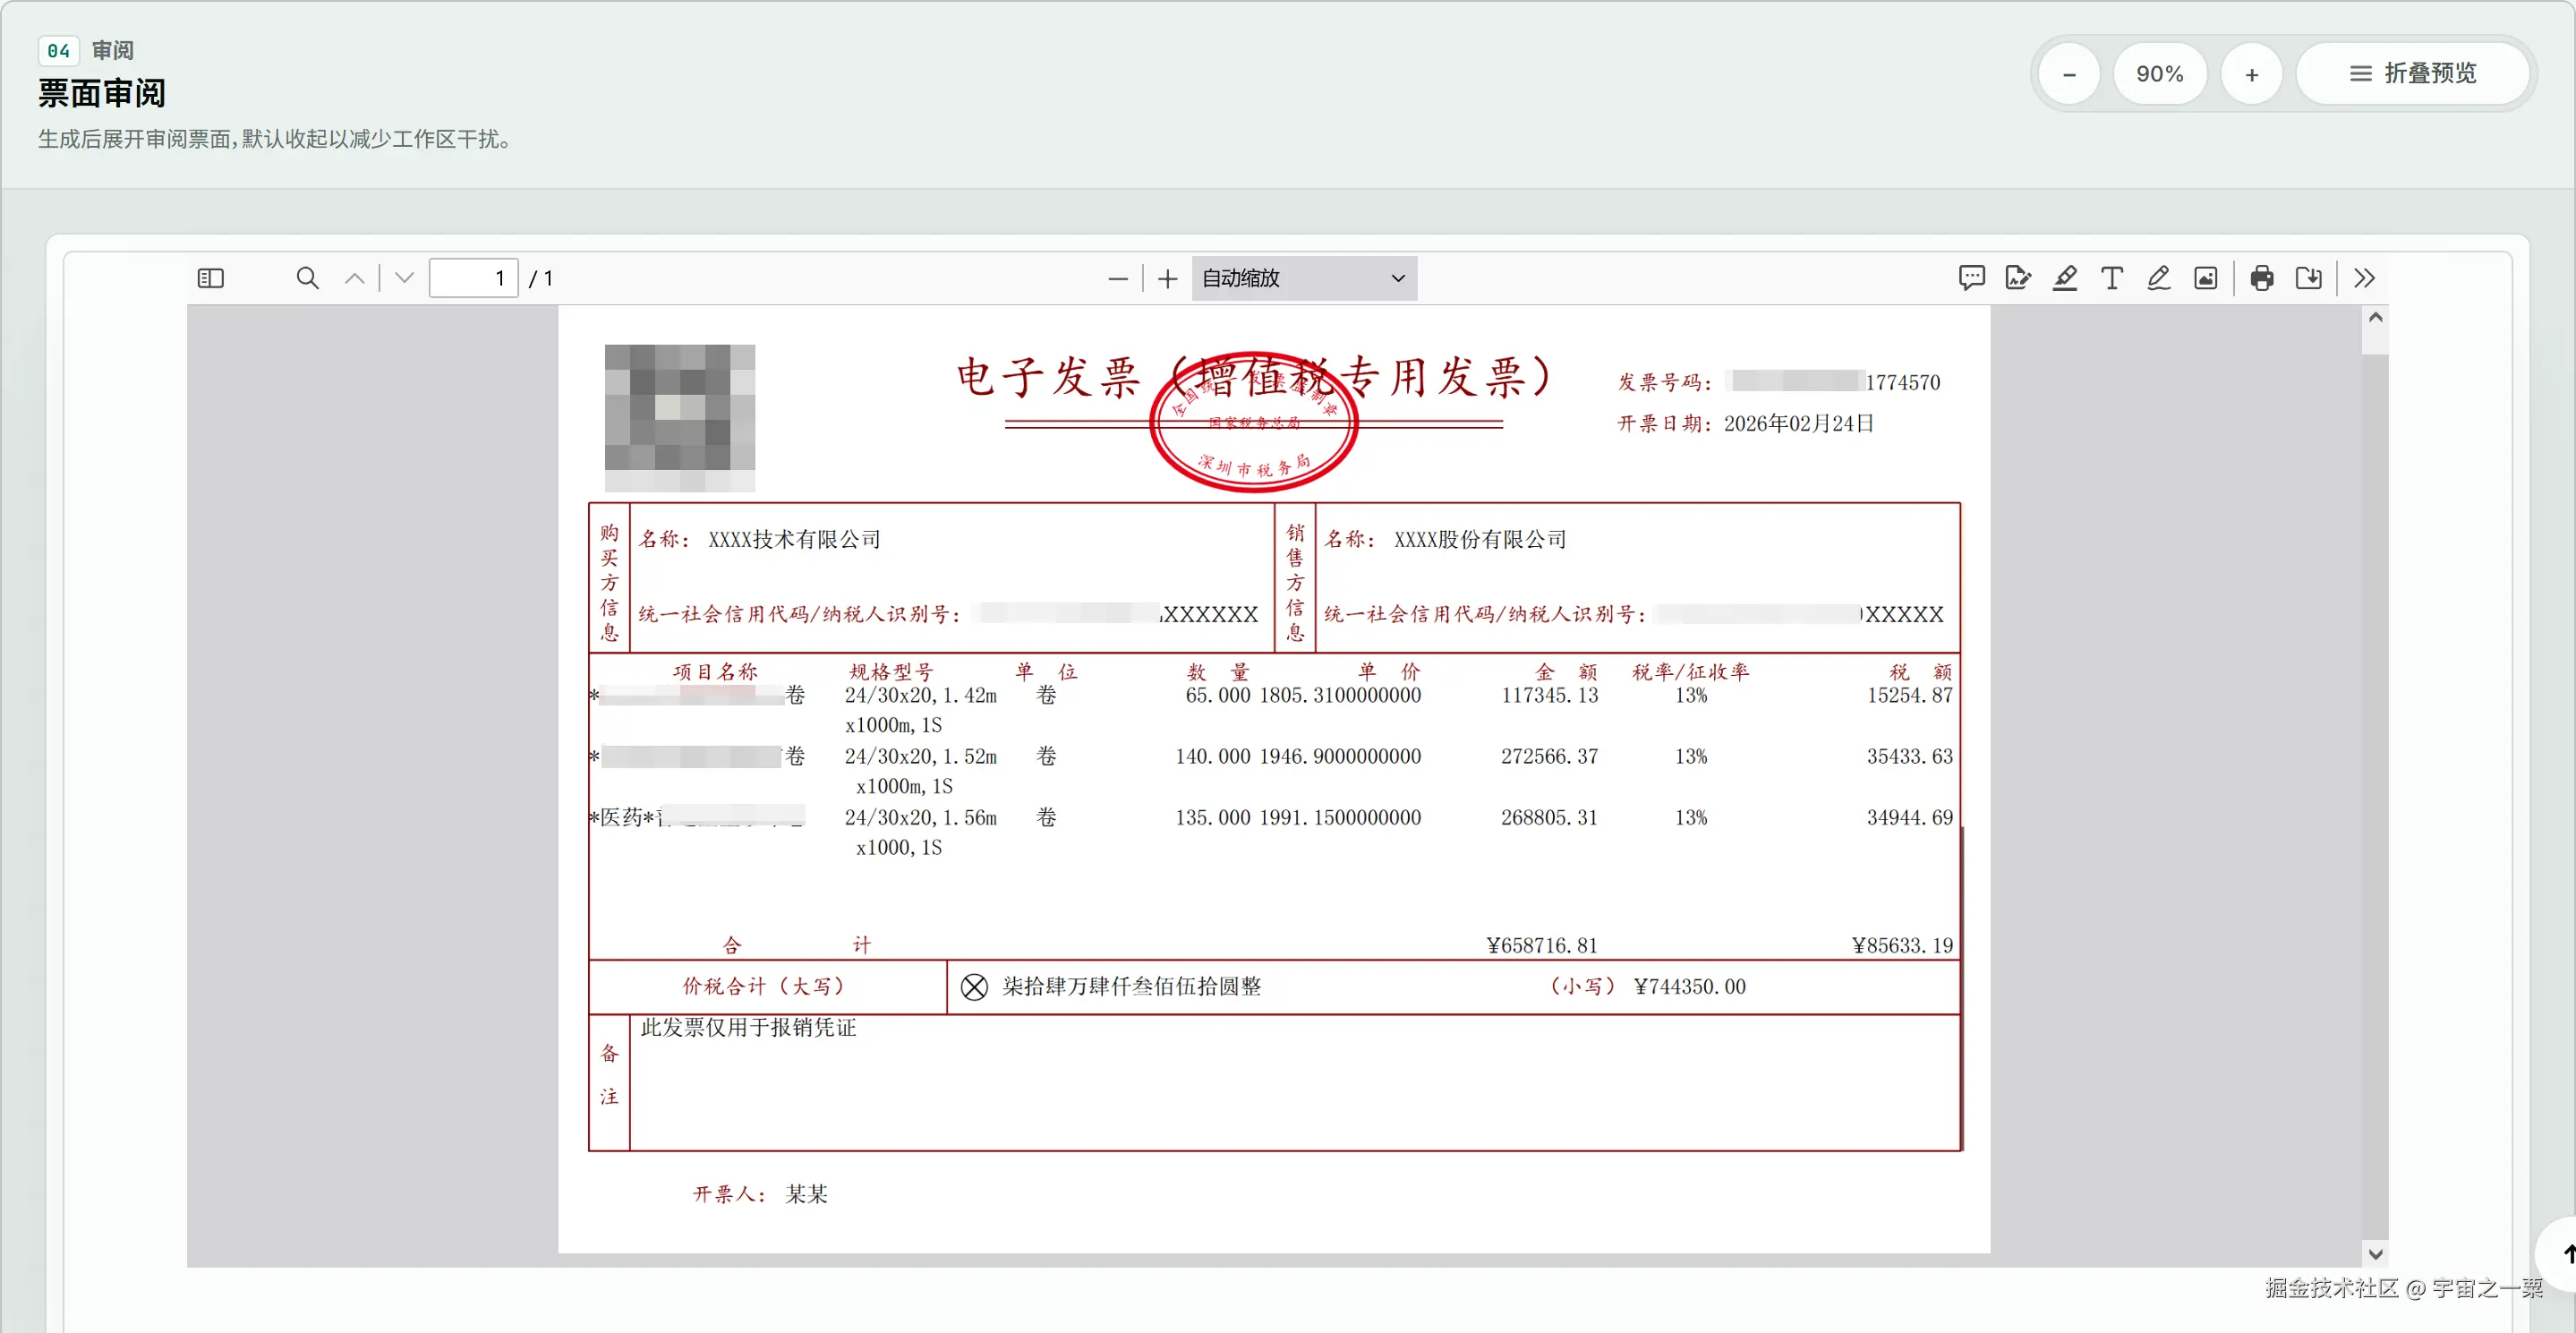The image size is (2576, 1333).
Task: Click the page number input field
Action: click(x=473, y=278)
